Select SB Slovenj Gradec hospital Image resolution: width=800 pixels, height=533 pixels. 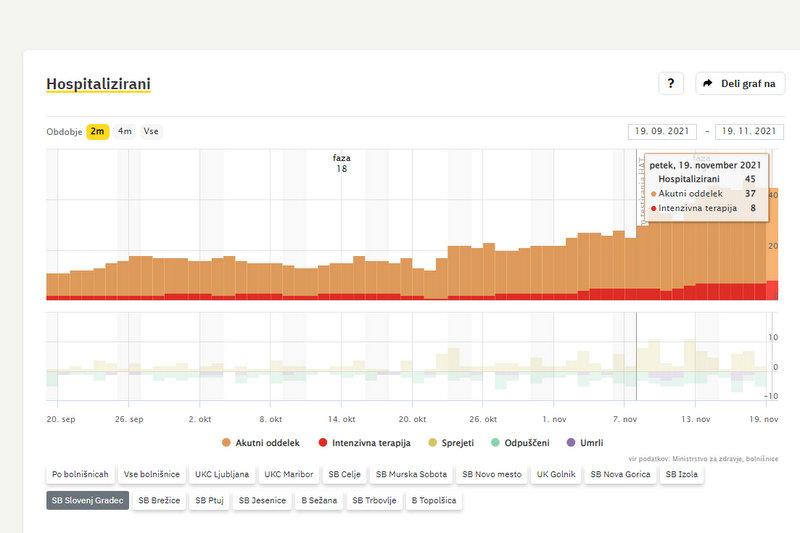(x=88, y=500)
